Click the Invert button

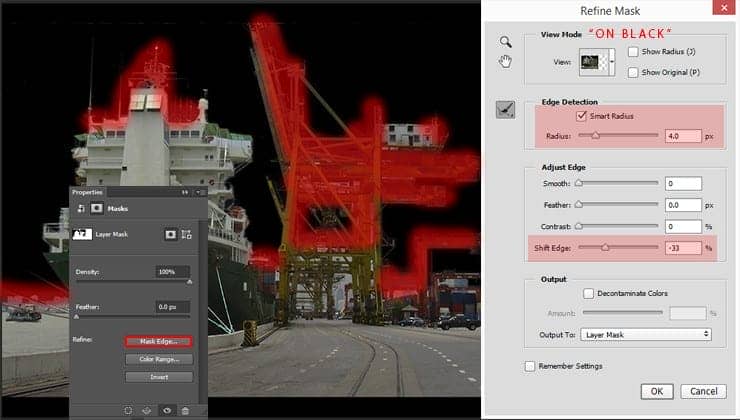(159, 377)
